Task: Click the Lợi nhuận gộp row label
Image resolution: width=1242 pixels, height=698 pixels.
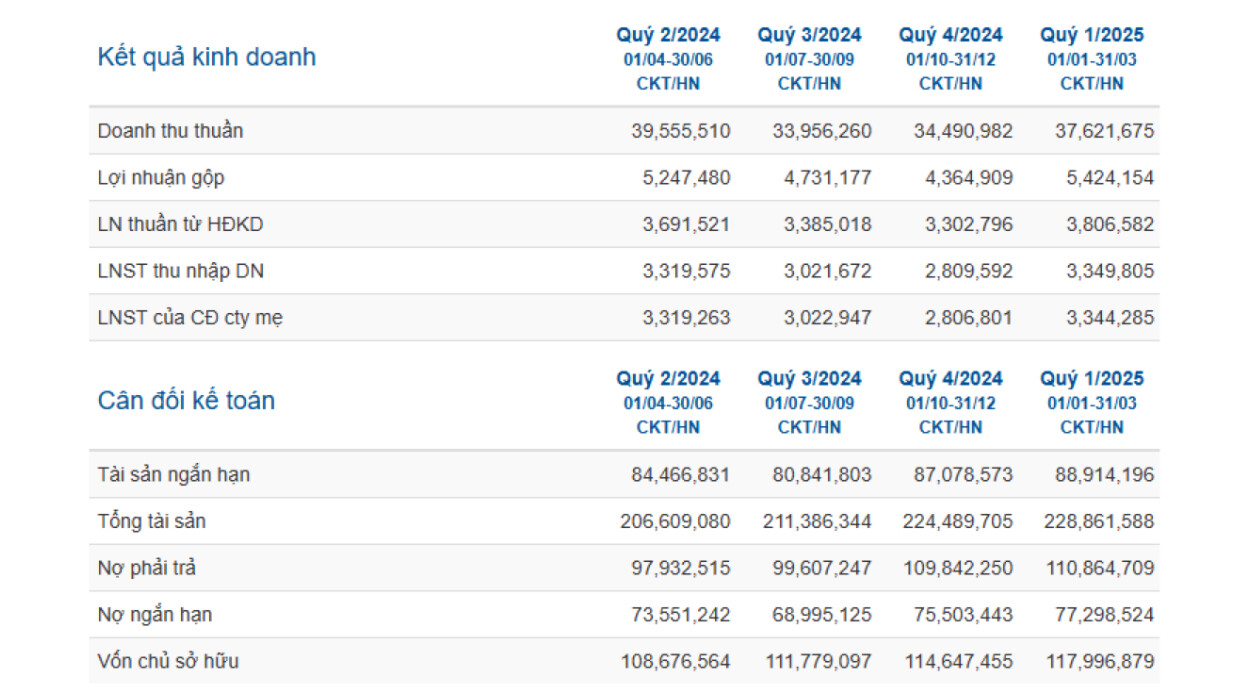Action: tap(161, 178)
